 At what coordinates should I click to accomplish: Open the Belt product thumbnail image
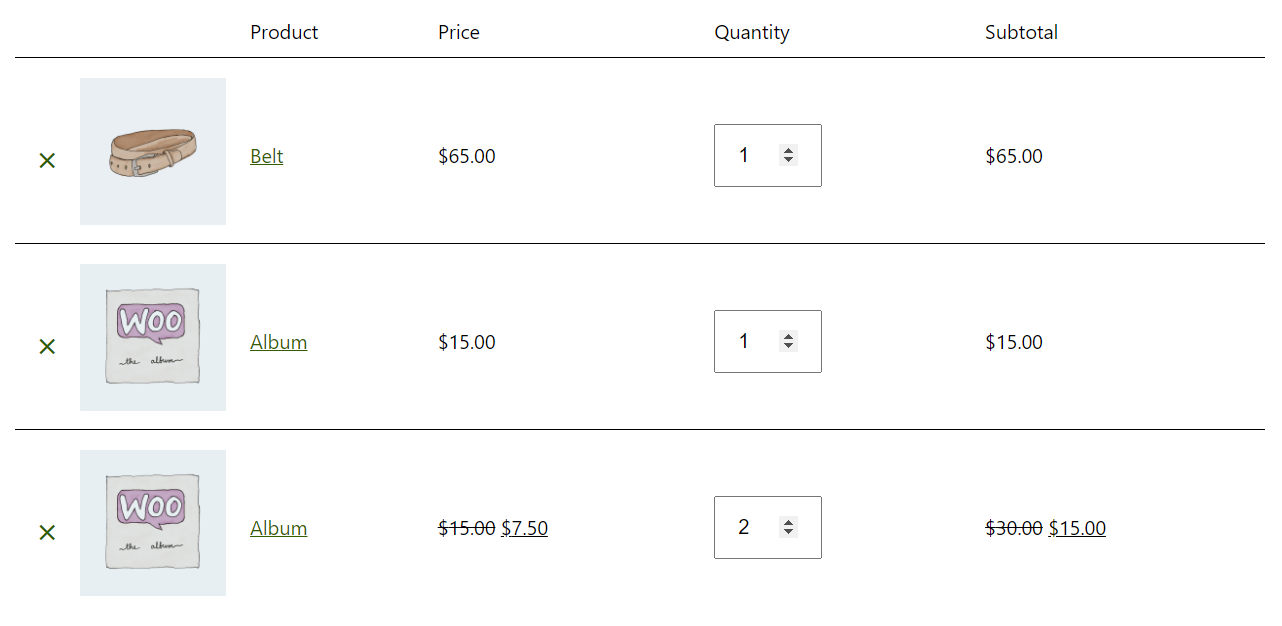coord(153,151)
